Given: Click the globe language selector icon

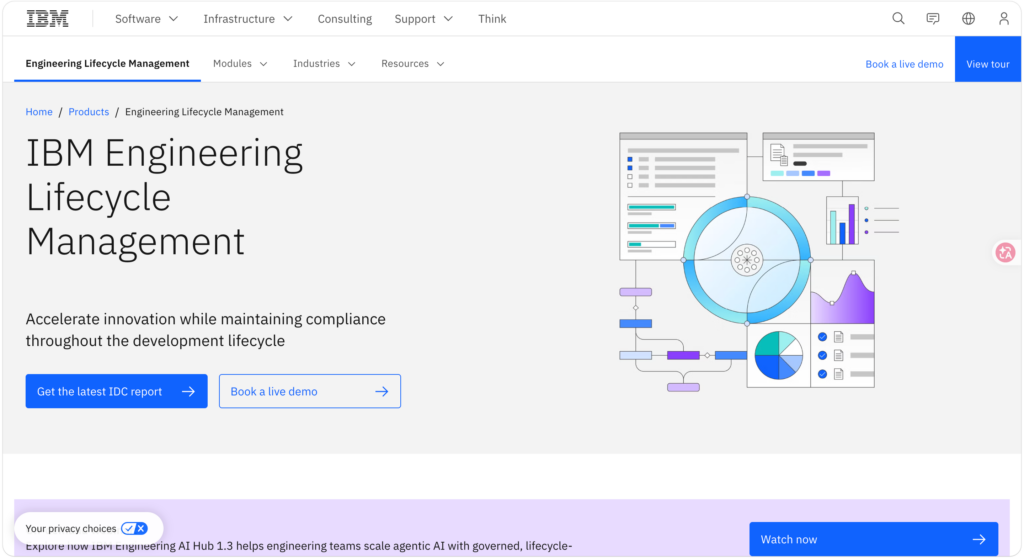Looking at the screenshot, I should click(968, 18).
